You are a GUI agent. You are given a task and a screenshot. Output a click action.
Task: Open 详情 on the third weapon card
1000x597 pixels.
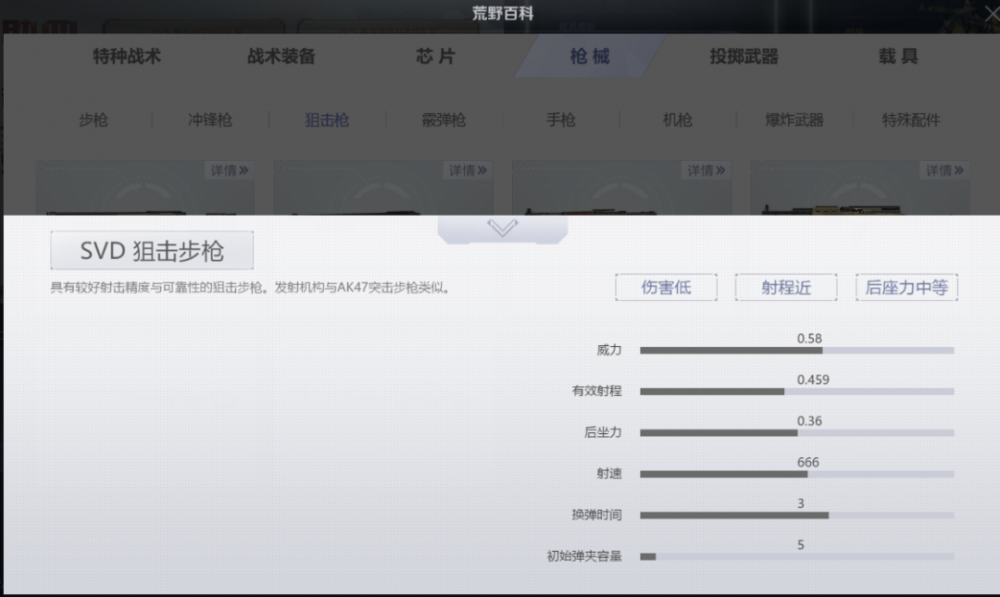706,170
